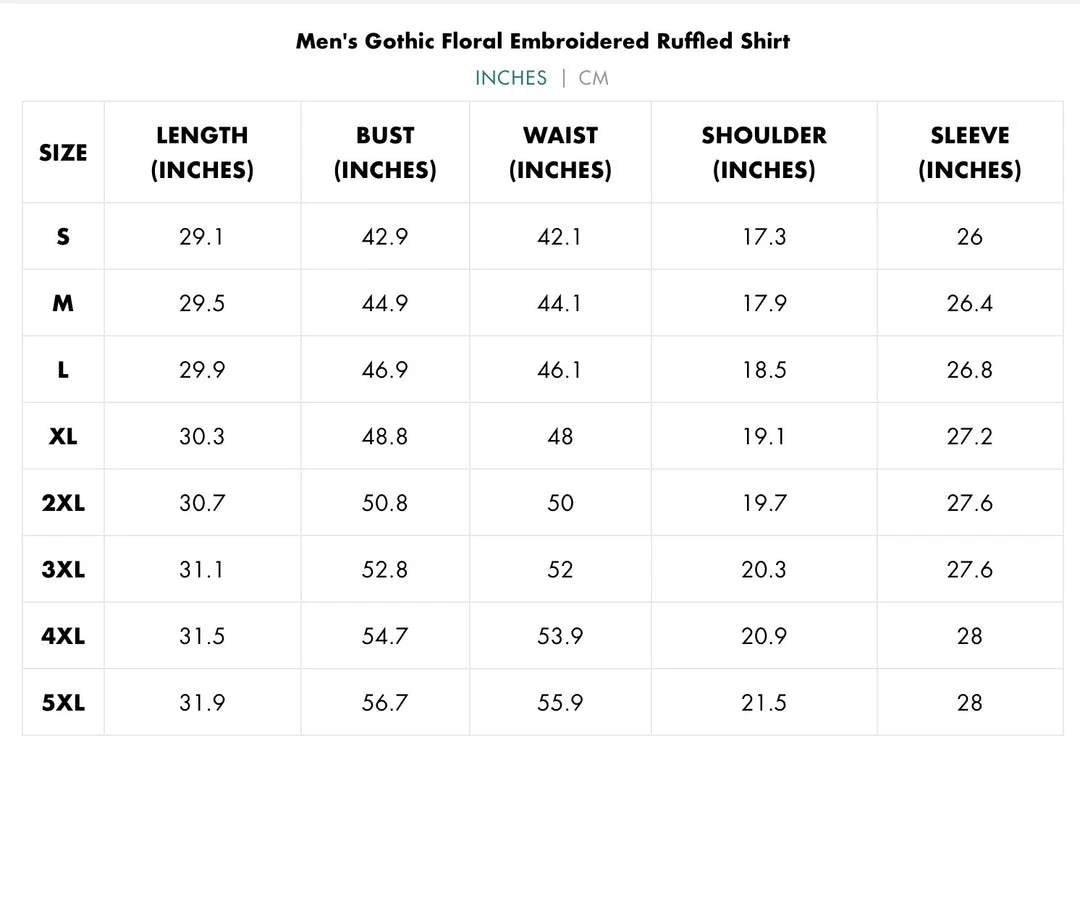Select the 2XL size row label
Viewport: 1080px width, 919px height.
[63, 503]
